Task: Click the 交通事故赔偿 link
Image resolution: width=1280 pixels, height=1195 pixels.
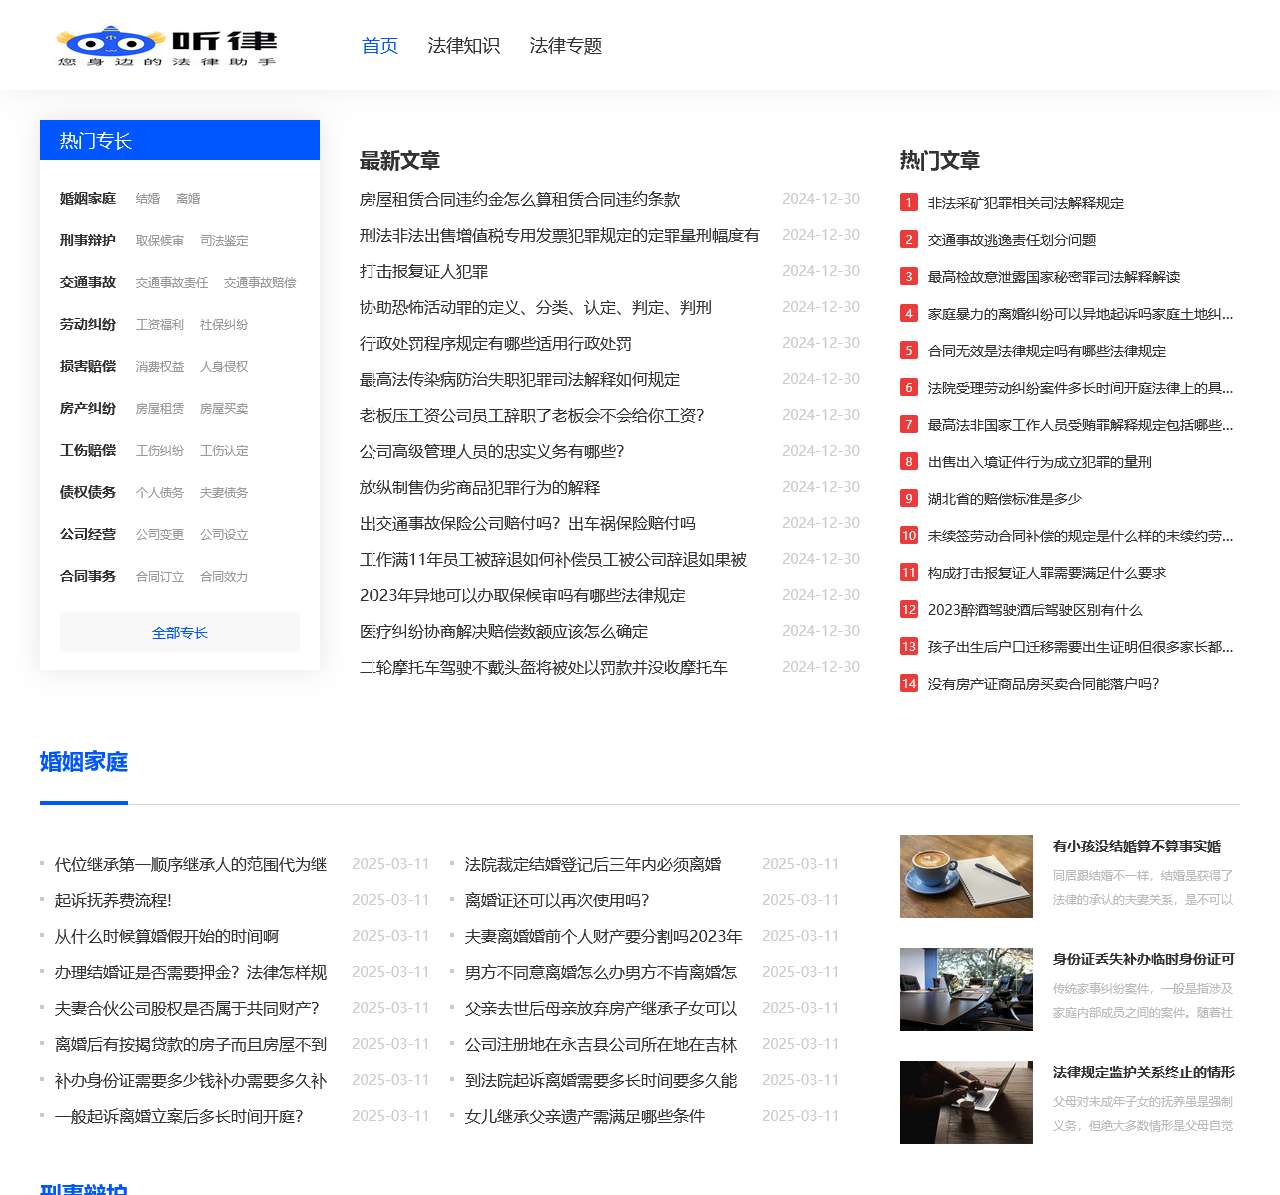Action: point(260,283)
